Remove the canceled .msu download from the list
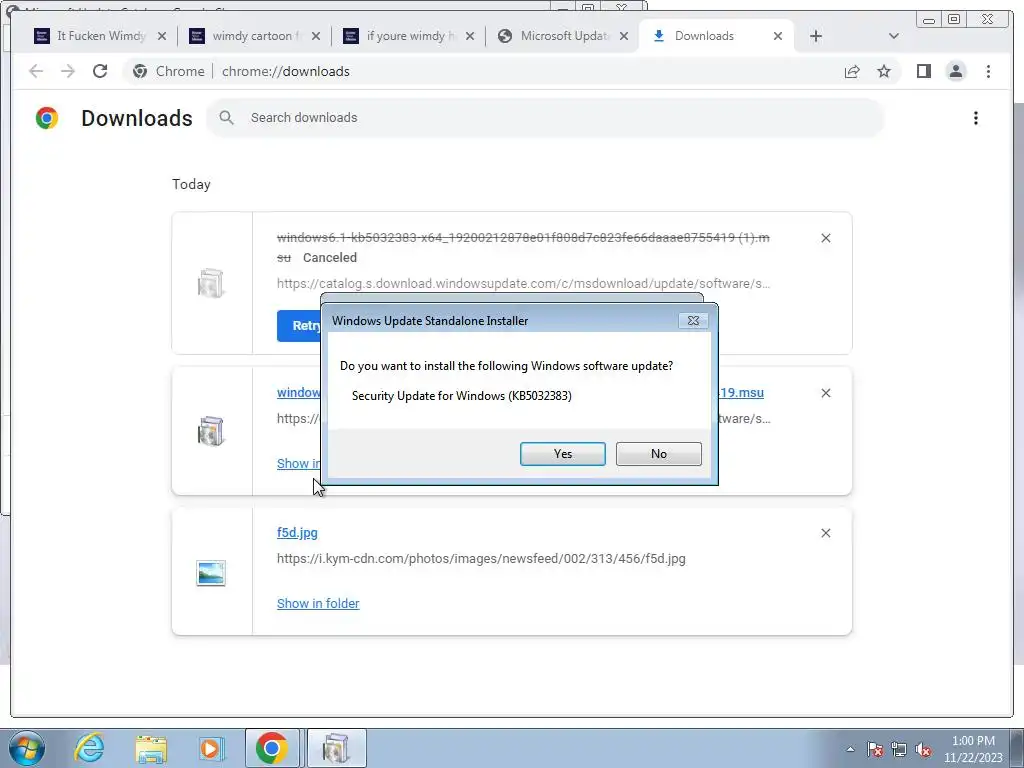Viewport: 1024px width, 768px height. coord(825,238)
